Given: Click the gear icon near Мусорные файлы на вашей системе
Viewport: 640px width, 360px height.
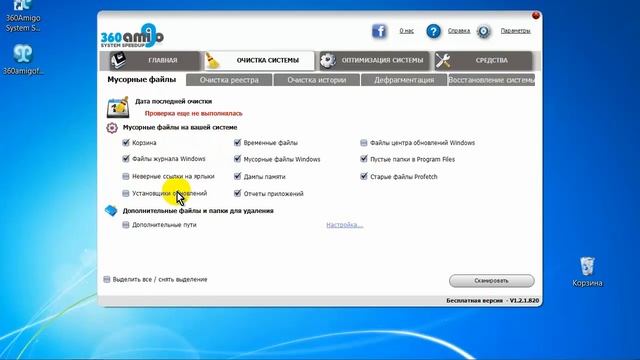Looking at the screenshot, I should pyautogui.click(x=112, y=128).
